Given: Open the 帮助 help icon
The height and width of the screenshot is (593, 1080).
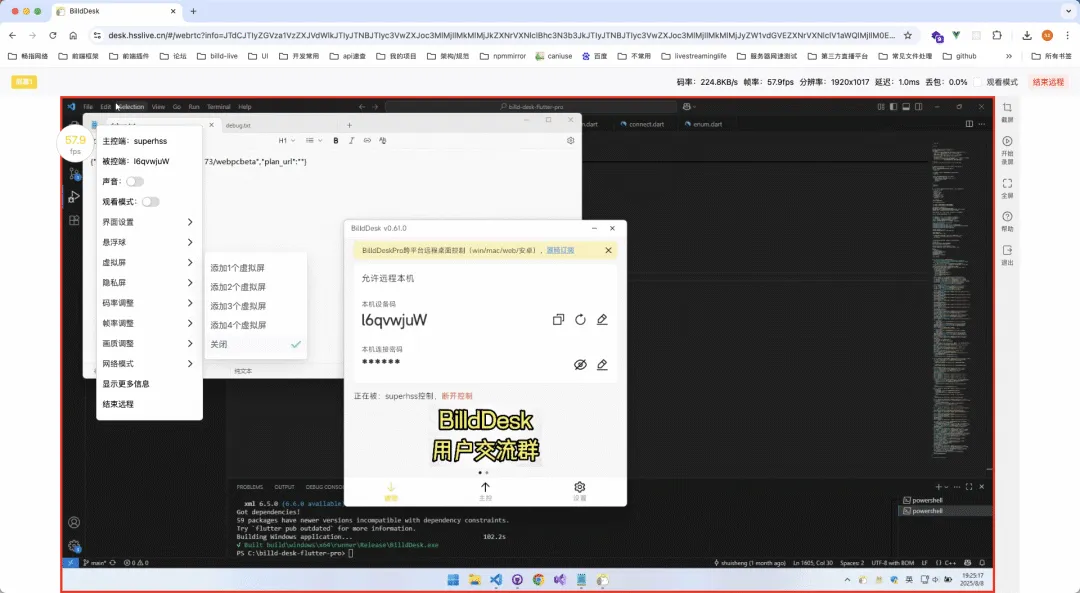Looking at the screenshot, I should [1007, 217].
